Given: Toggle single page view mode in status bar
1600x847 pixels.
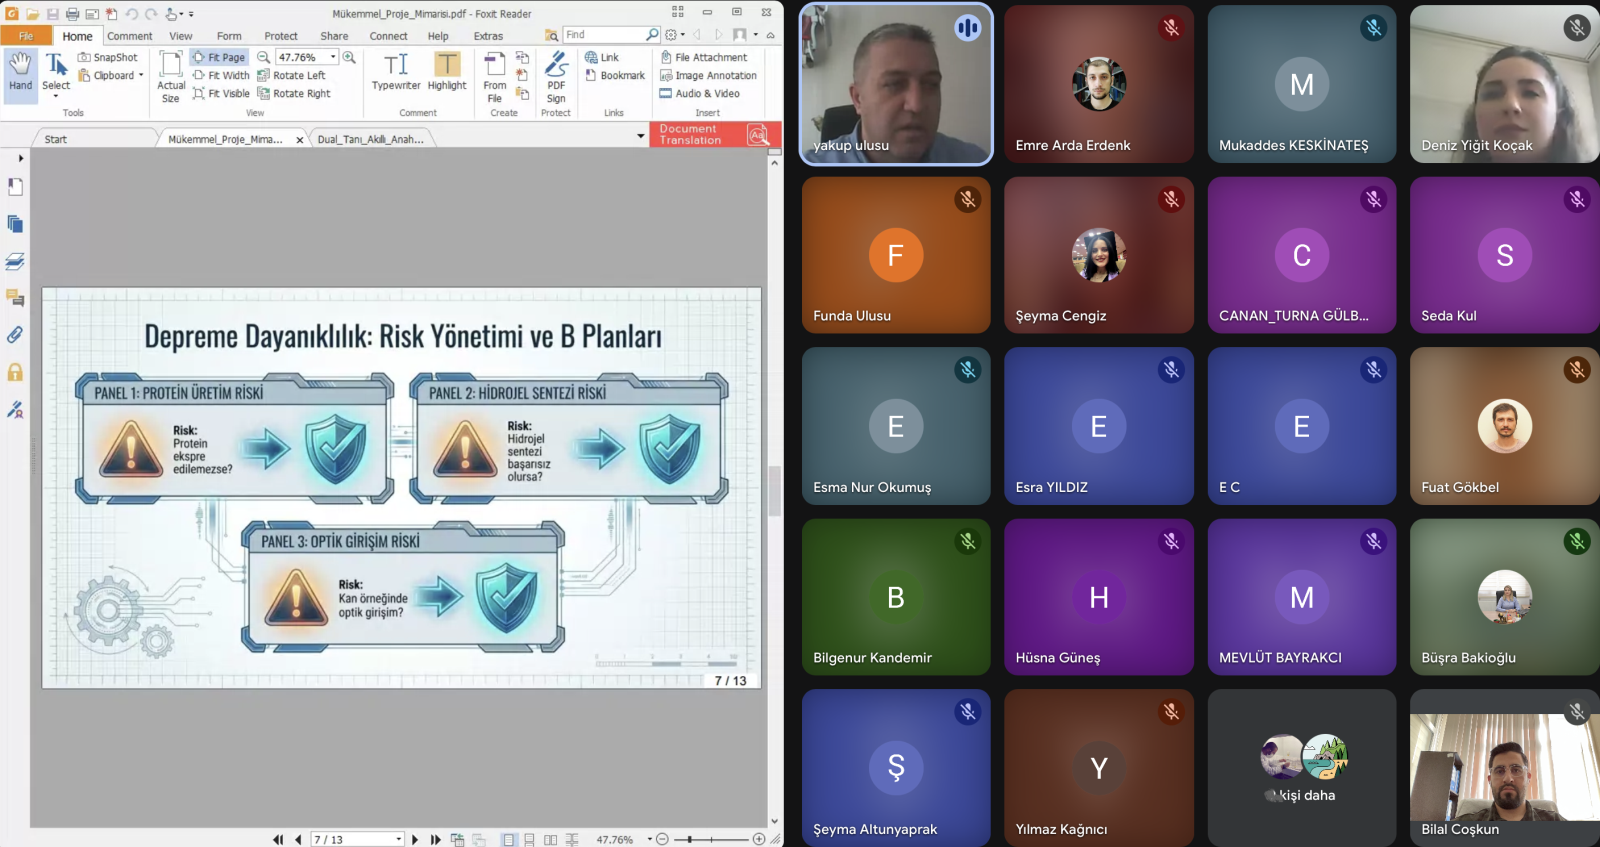Looking at the screenshot, I should pos(509,839).
